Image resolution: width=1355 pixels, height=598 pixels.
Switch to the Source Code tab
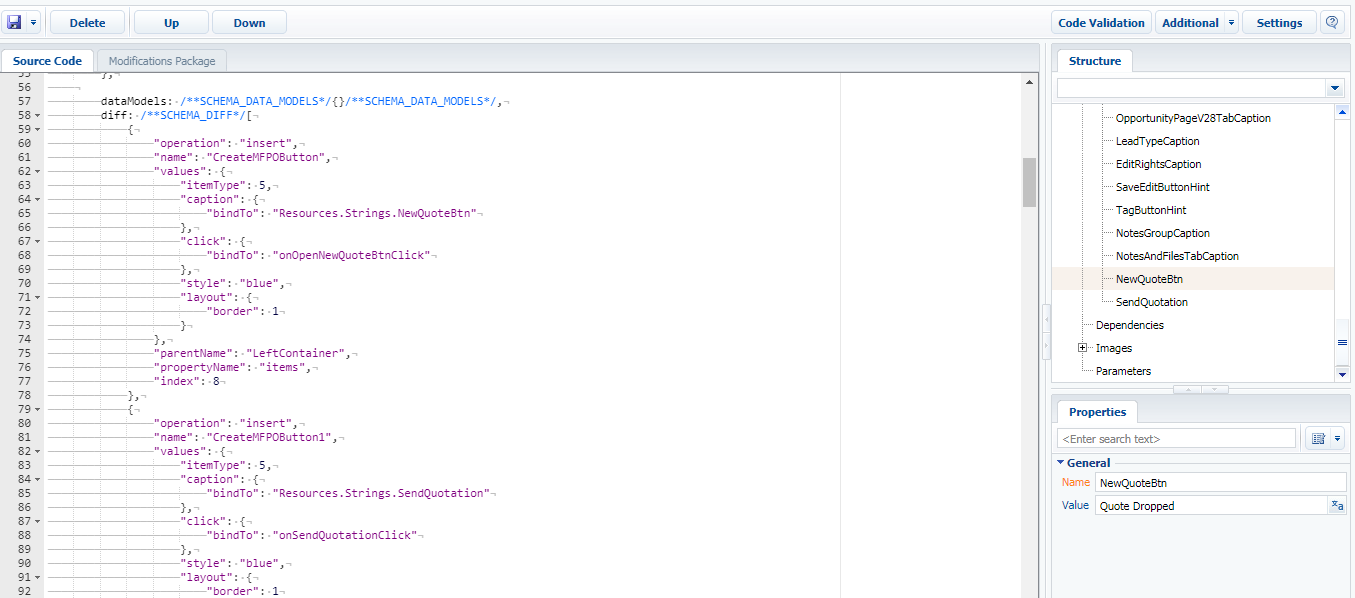tap(47, 61)
